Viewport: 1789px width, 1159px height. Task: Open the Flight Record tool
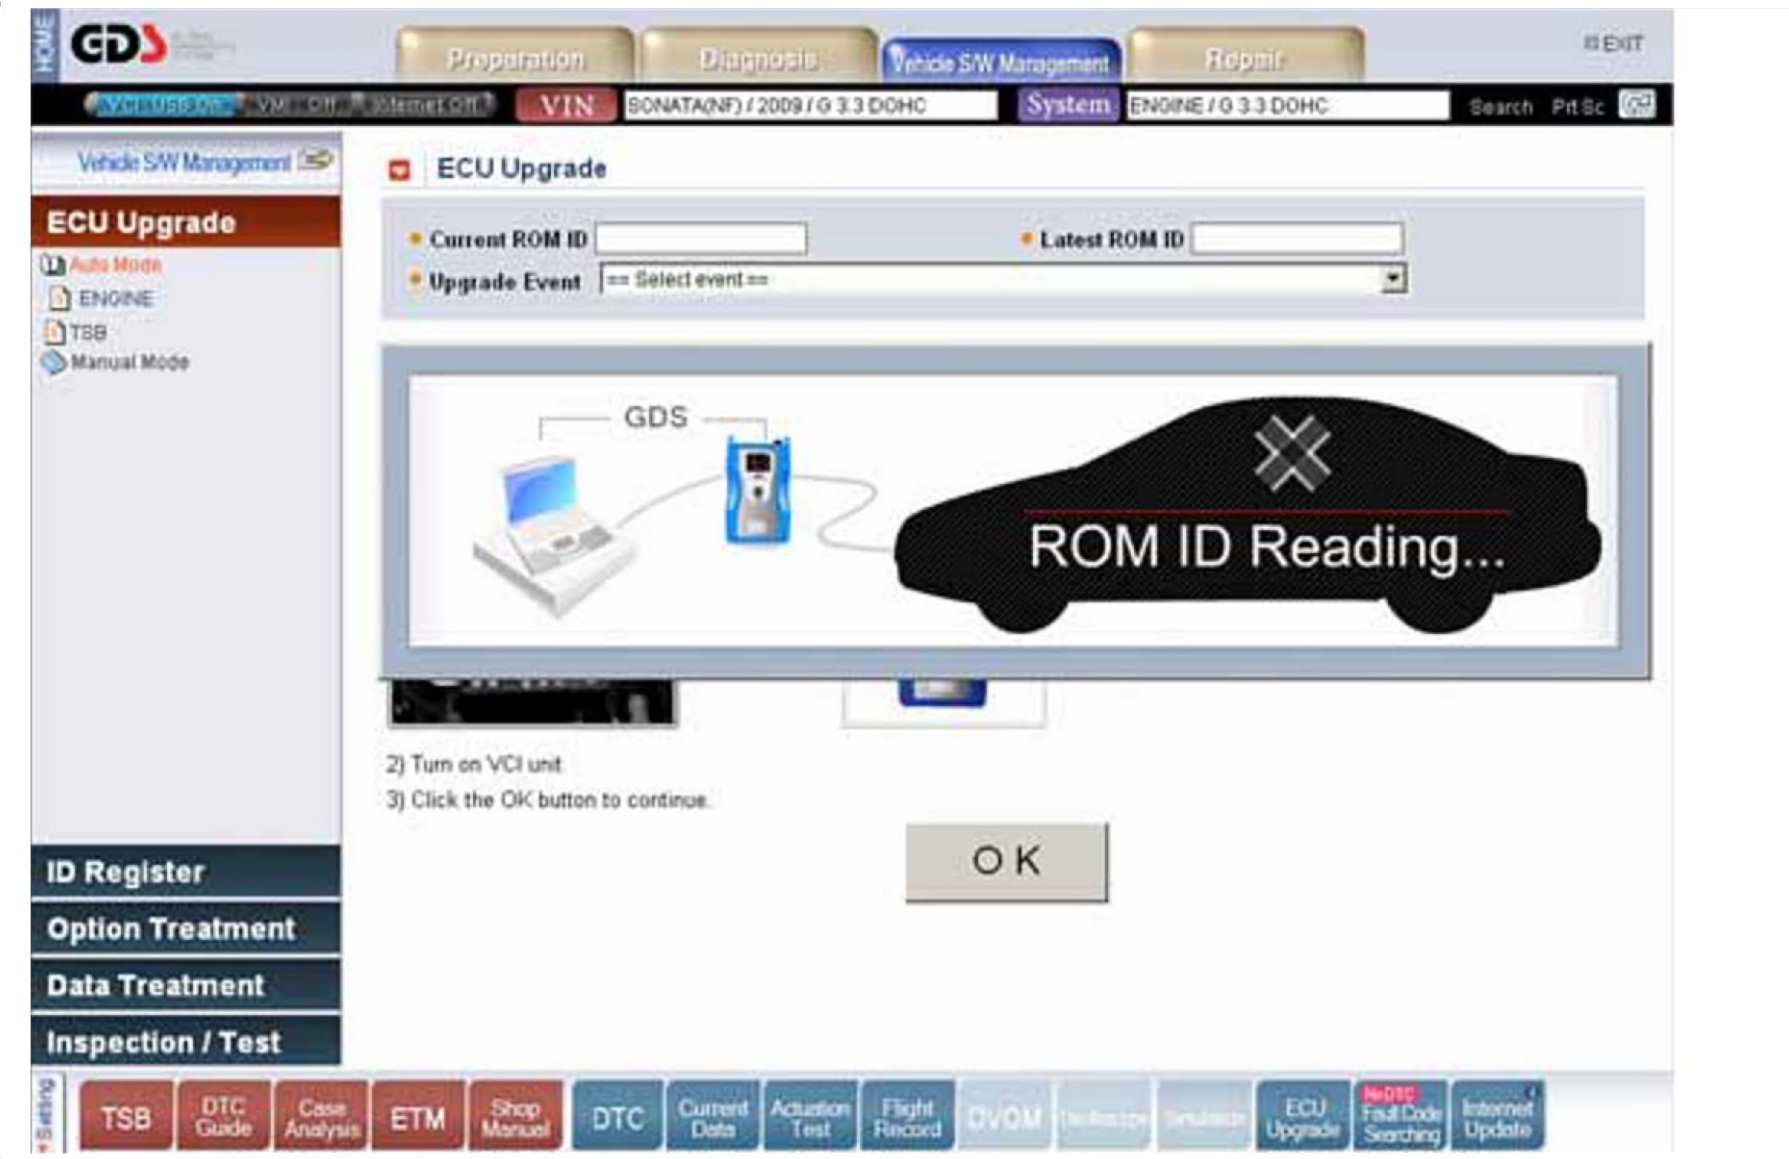[907, 1117]
